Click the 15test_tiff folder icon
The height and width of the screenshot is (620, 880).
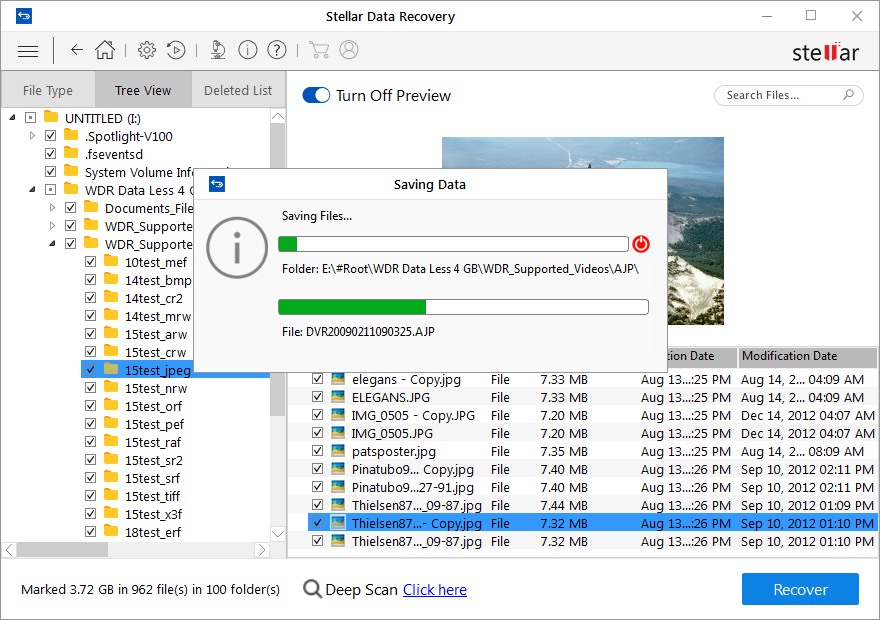click(111, 495)
